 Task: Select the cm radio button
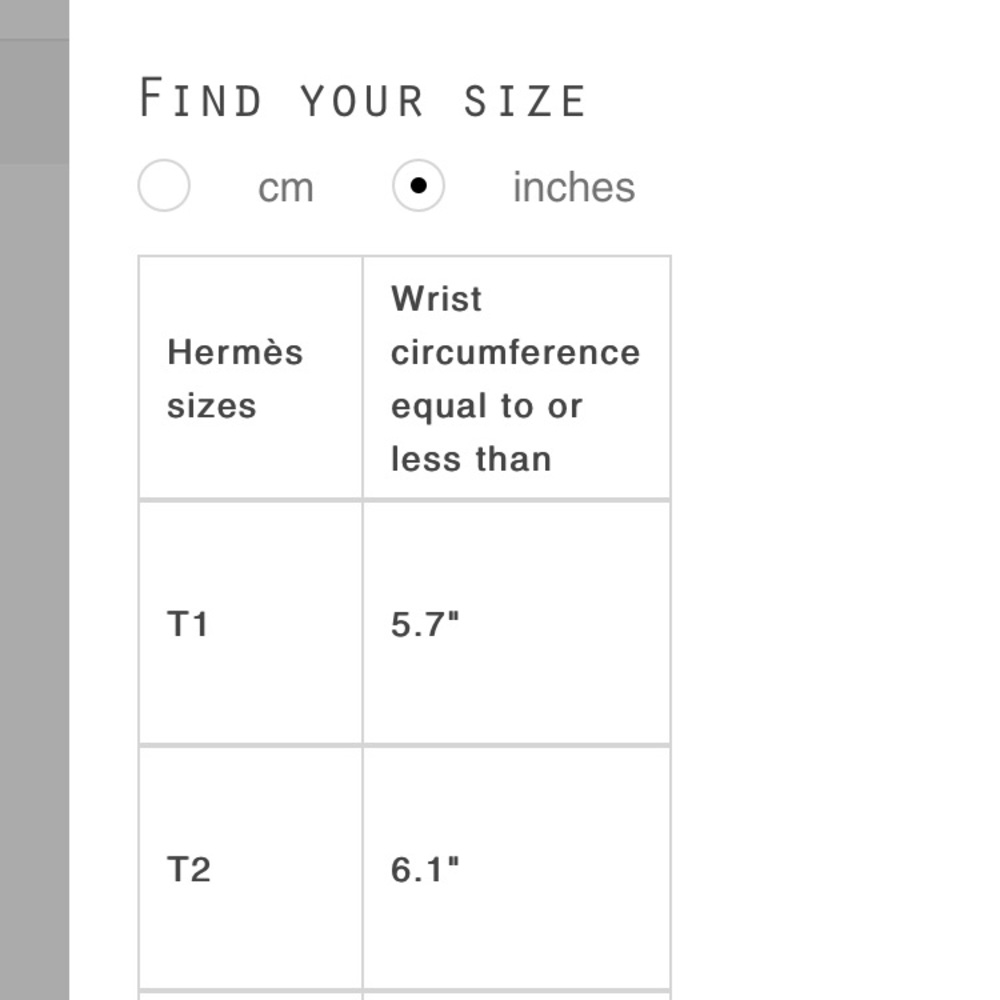(x=164, y=186)
